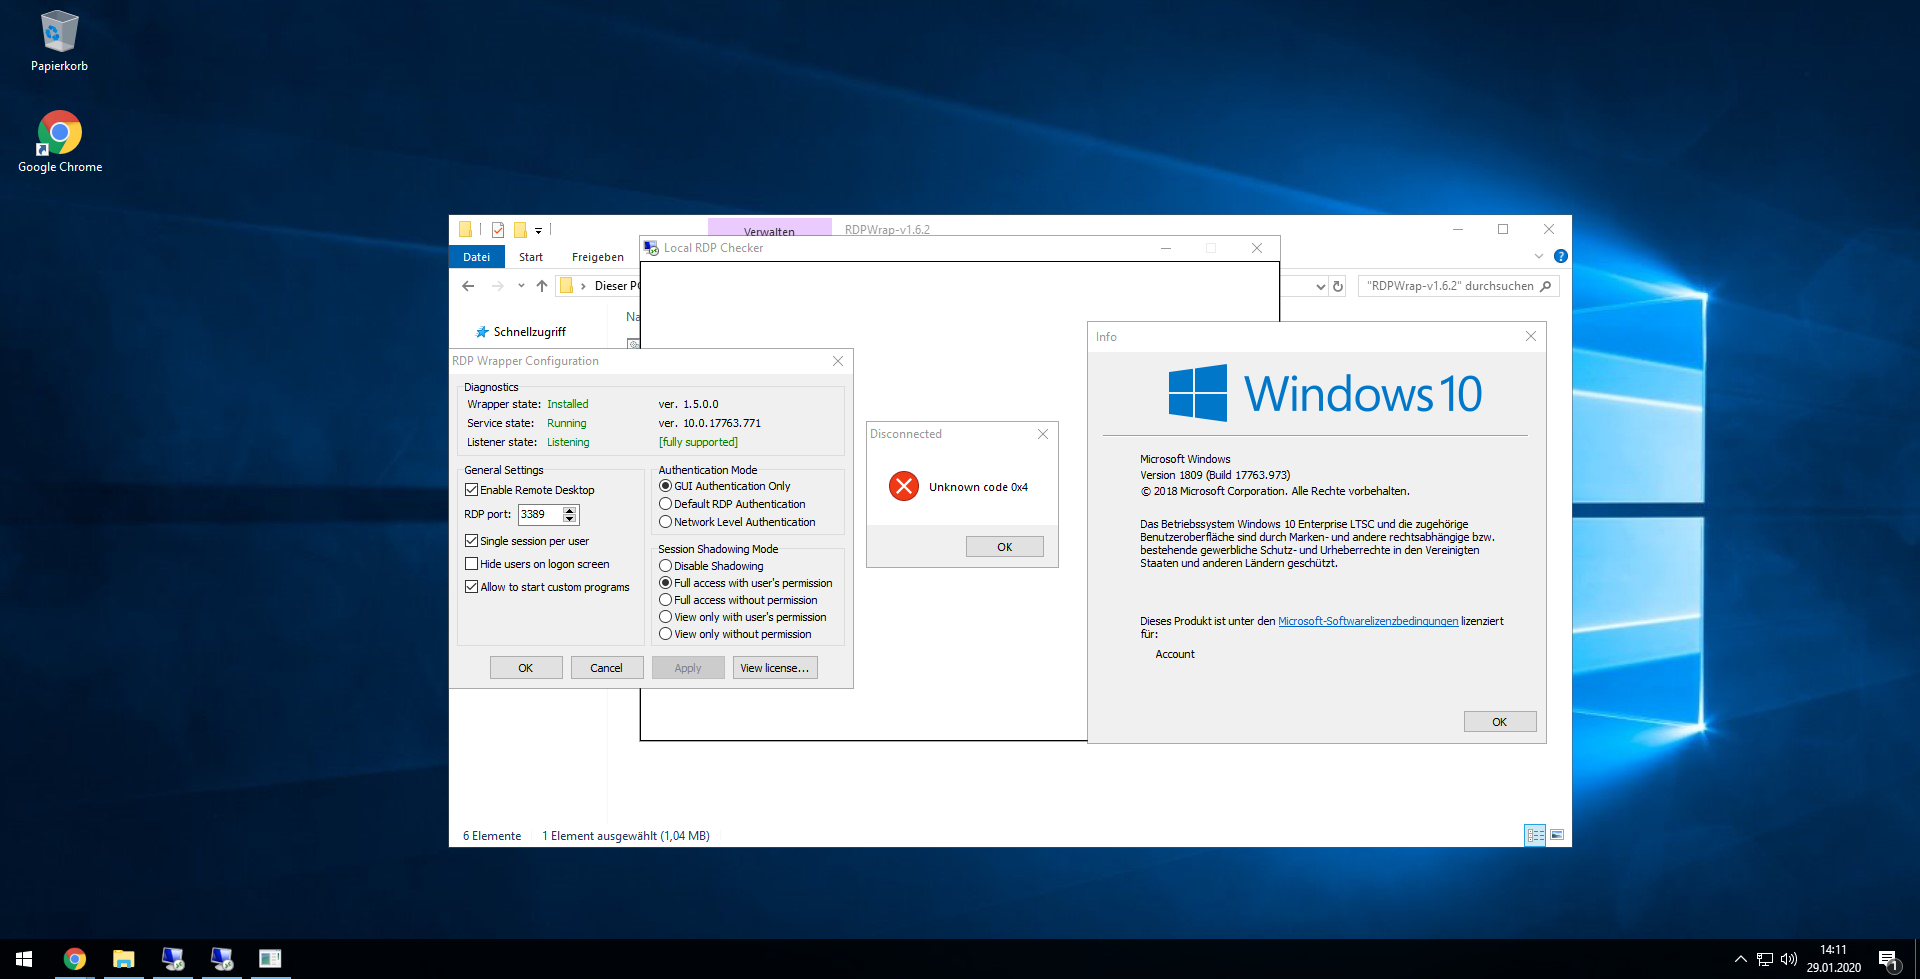
Task: Click the network tray icon
Action: [x=1765, y=959]
